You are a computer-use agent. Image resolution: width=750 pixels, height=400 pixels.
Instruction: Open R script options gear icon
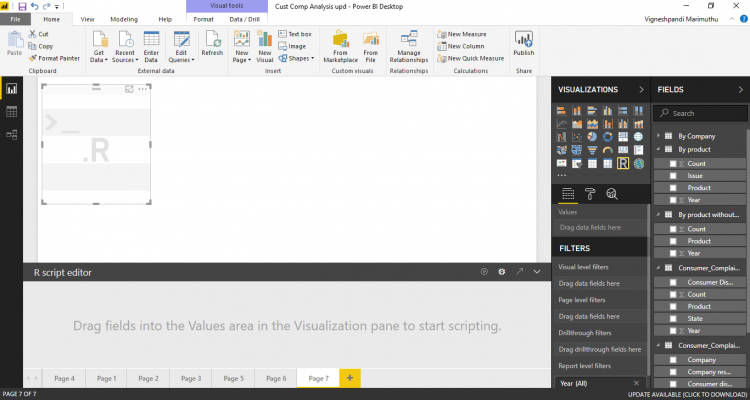pyautogui.click(x=501, y=271)
